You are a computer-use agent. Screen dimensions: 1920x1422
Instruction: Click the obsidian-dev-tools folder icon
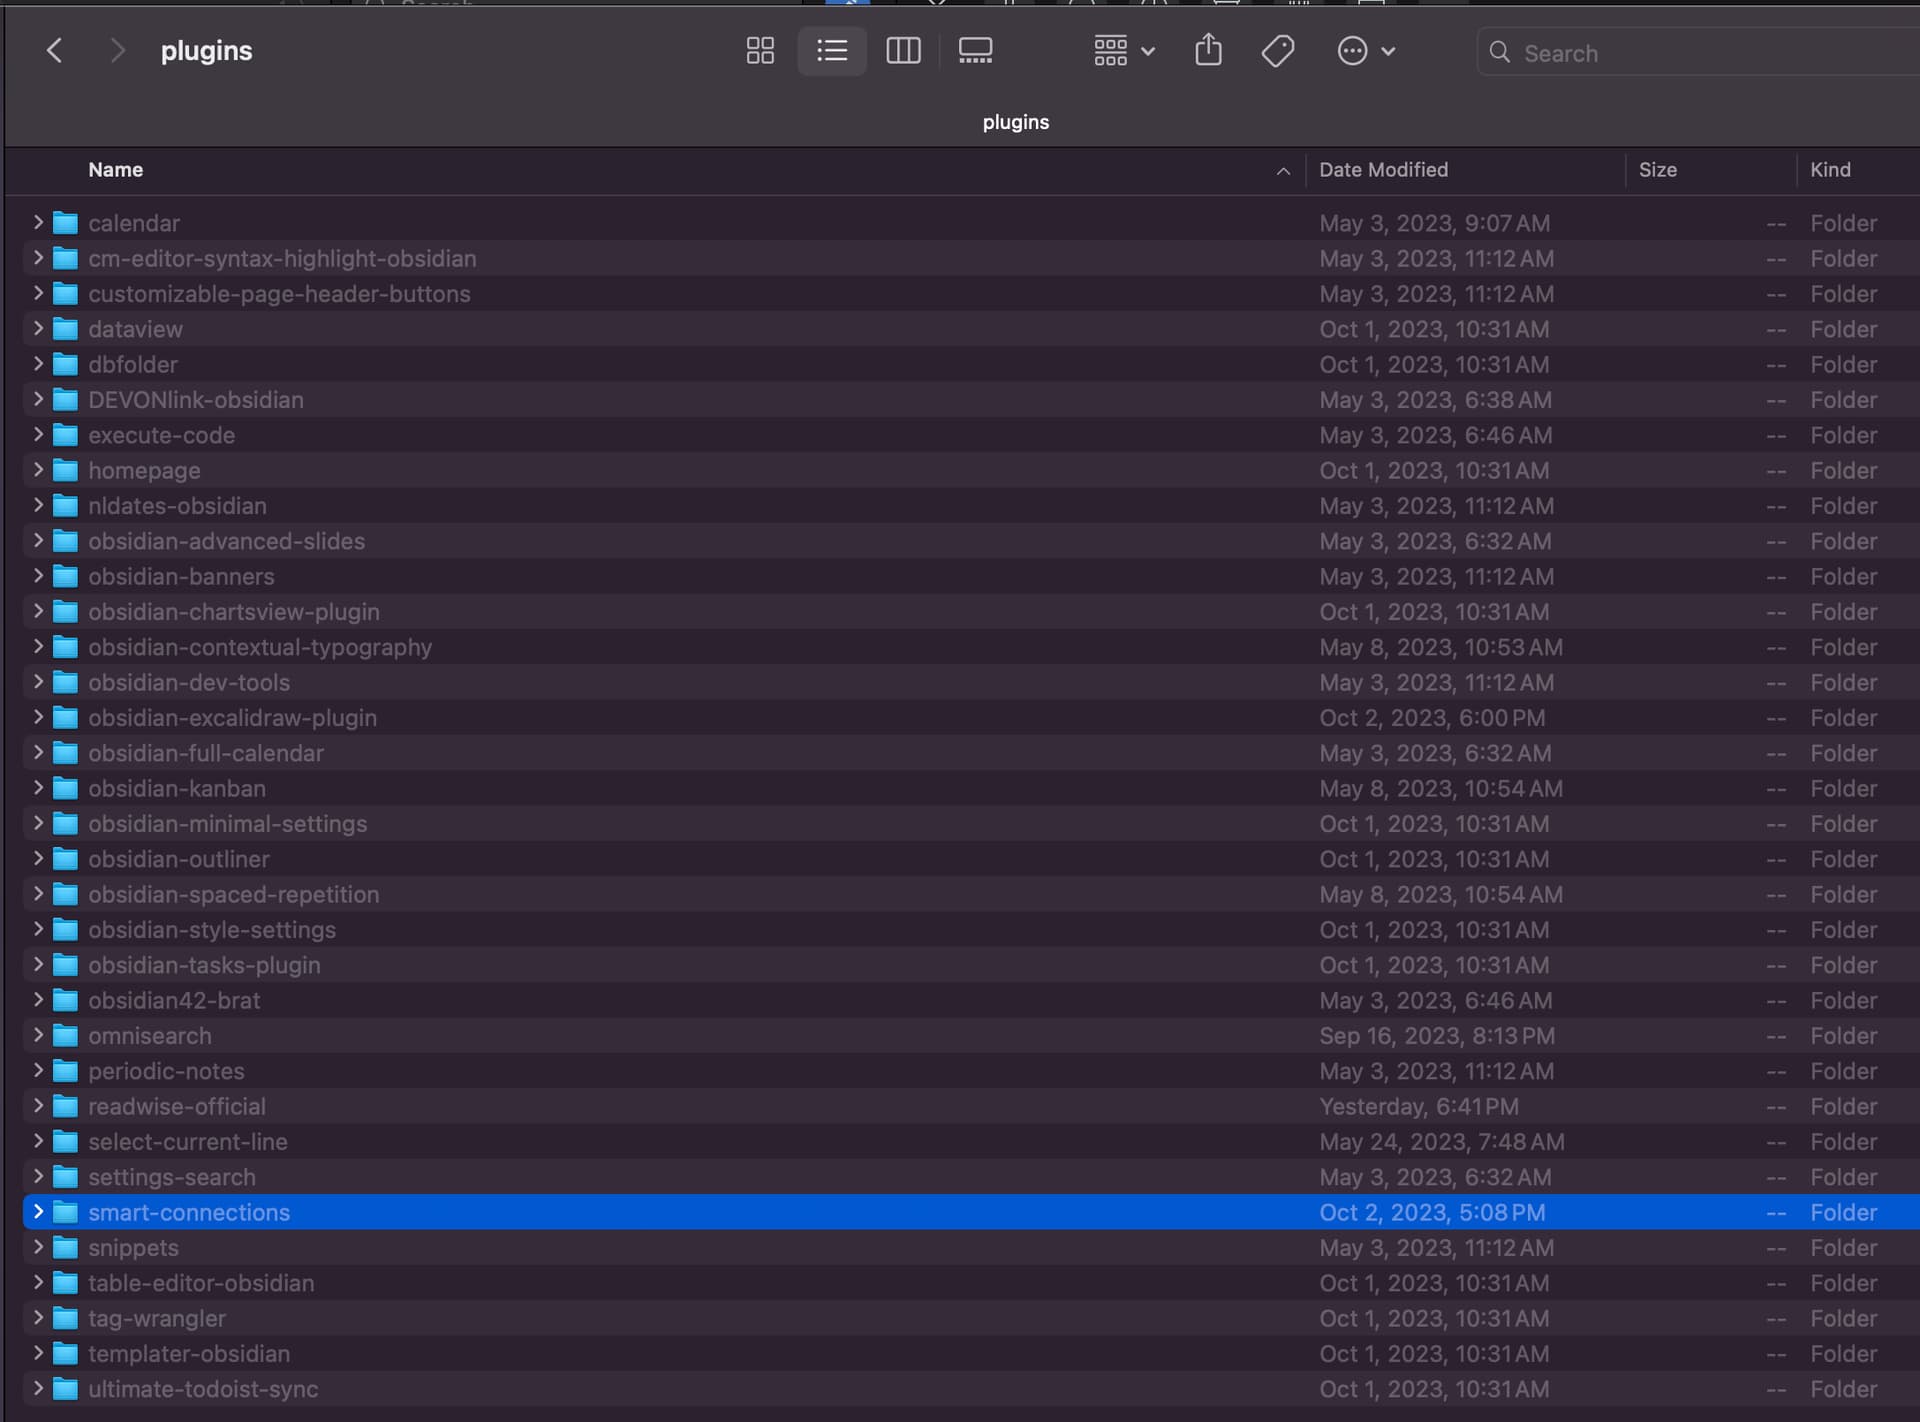(x=65, y=682)
